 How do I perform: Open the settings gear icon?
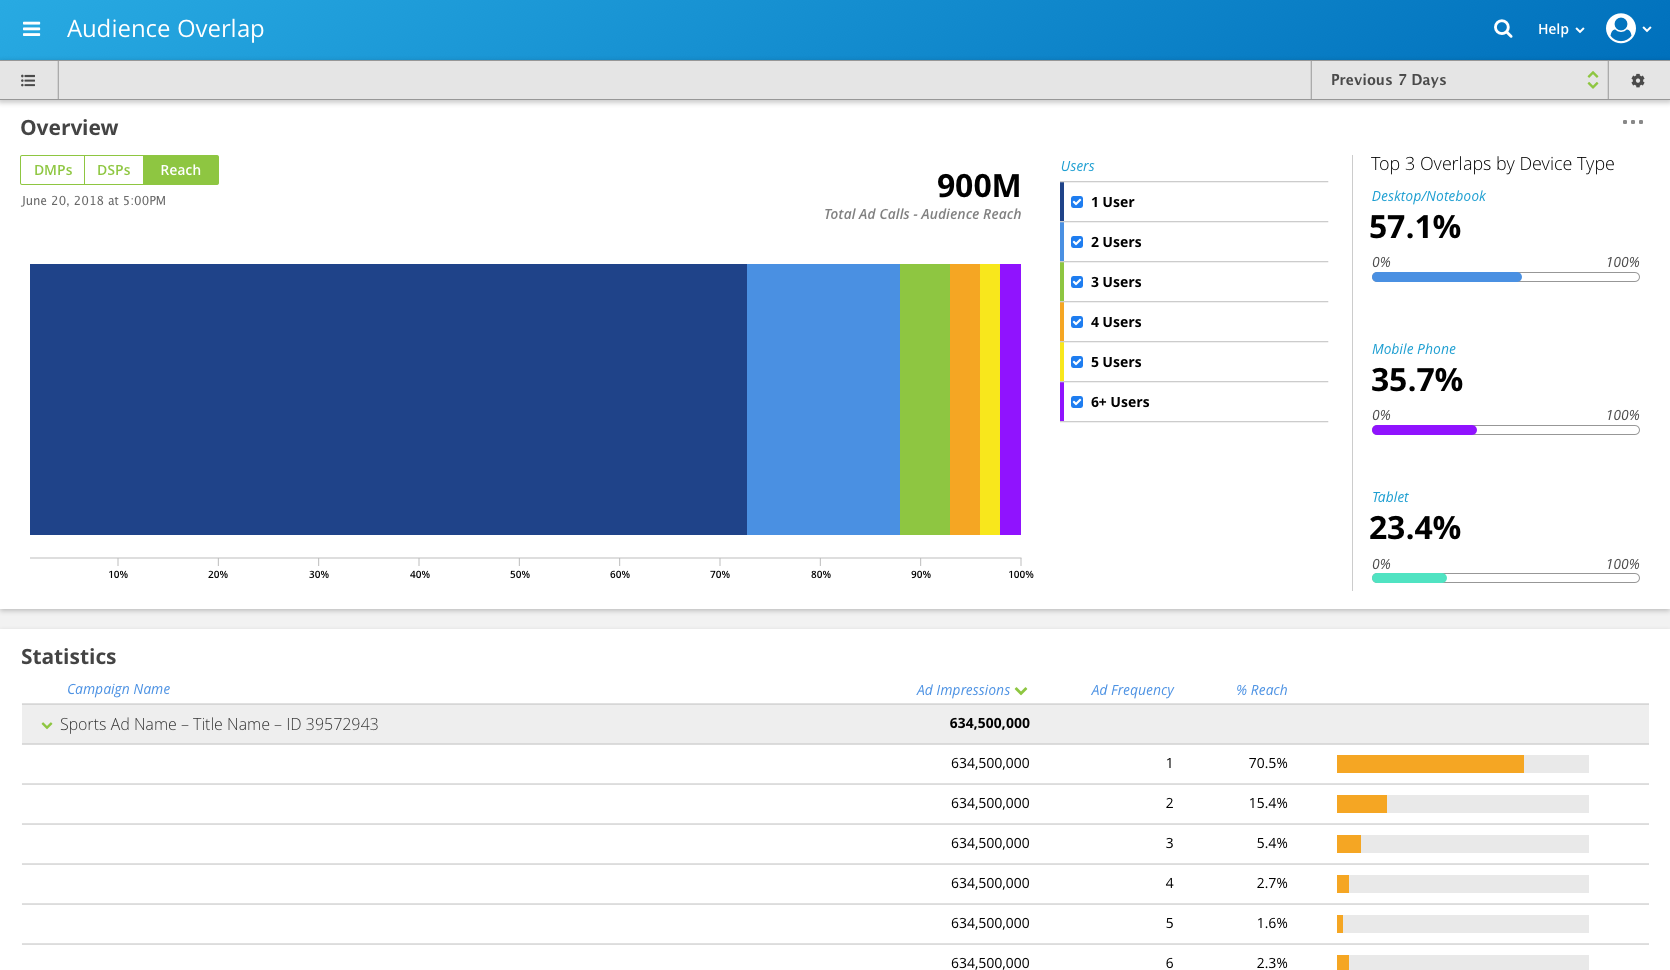tap(1637, 80)
